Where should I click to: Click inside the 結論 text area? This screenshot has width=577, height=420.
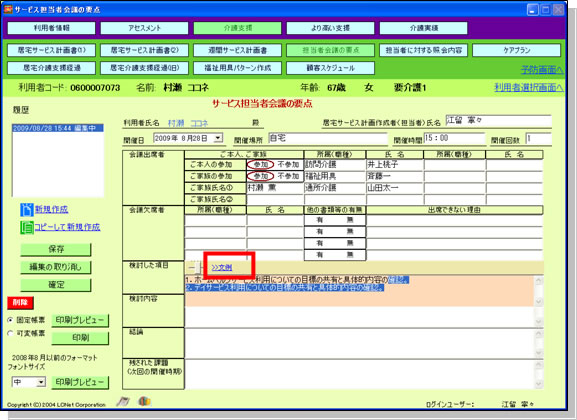(360, 343)
